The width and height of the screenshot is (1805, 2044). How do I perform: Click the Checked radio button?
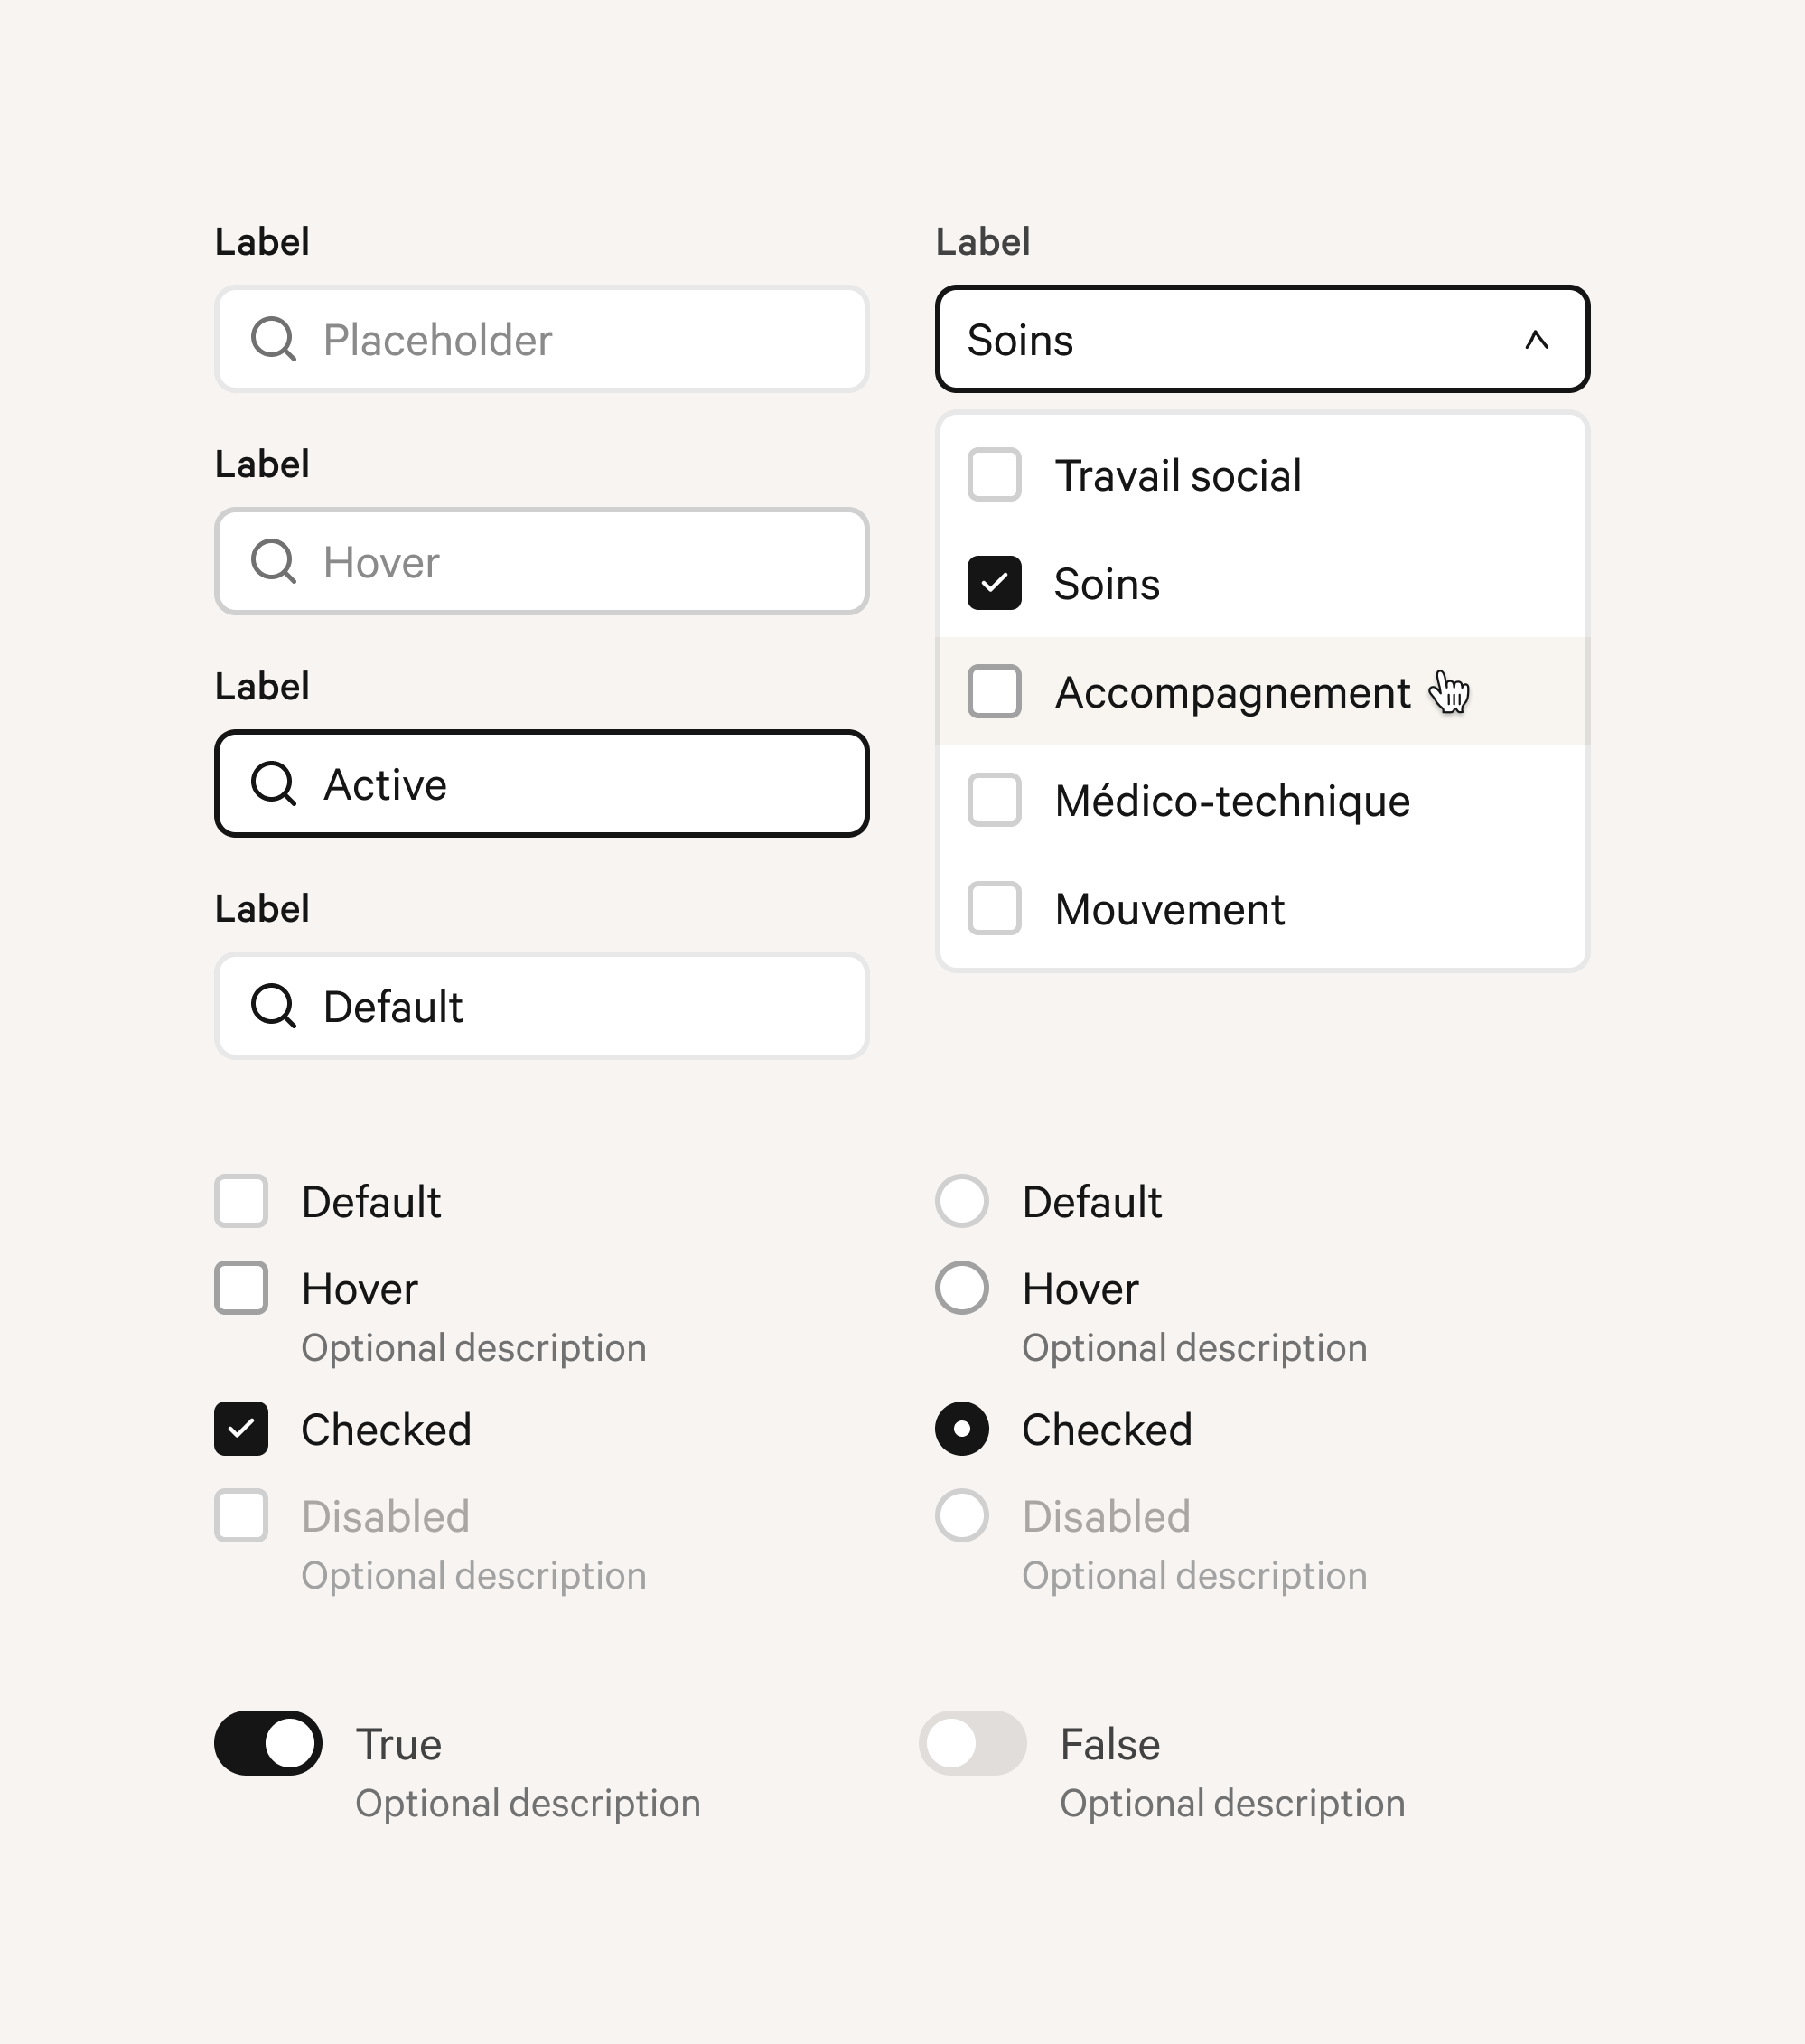click(962, 1429)
